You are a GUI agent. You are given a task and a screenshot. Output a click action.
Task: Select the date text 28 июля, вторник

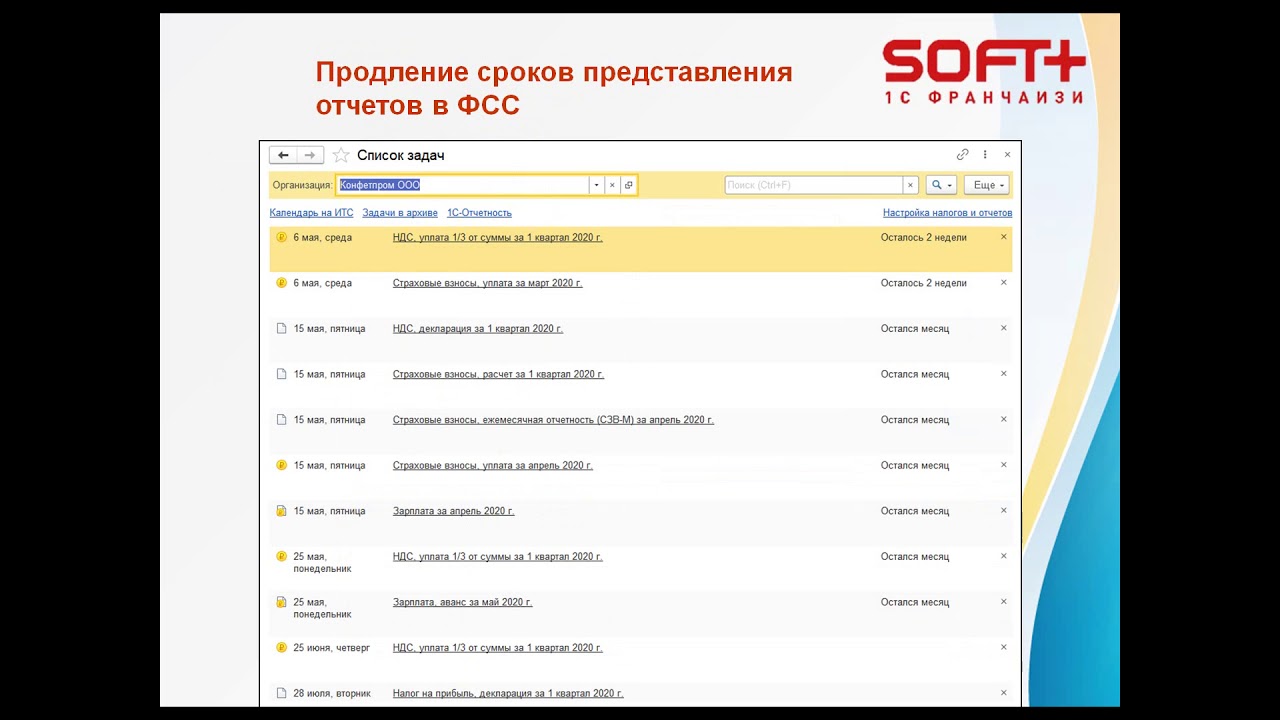pyautogui.click(x=332, y=694)
